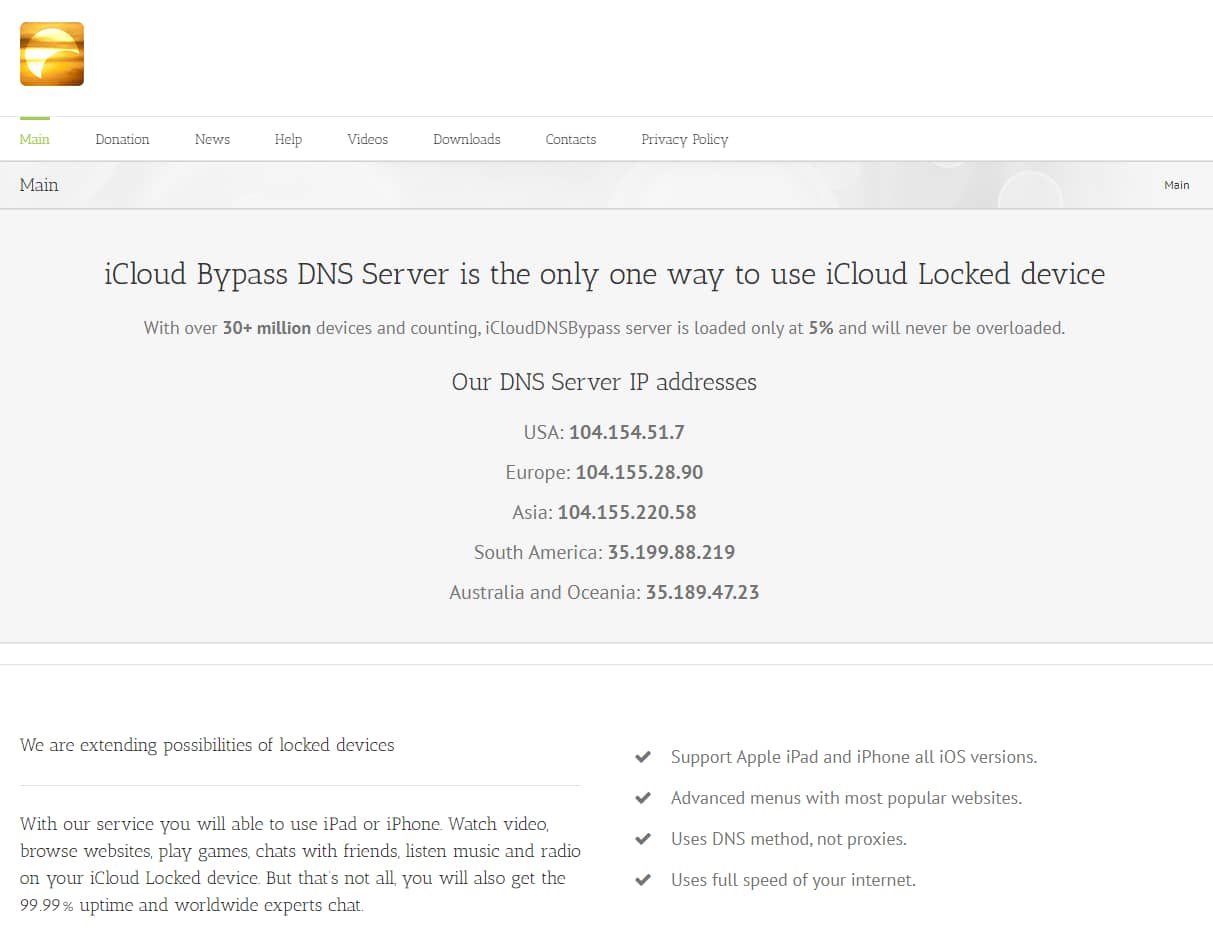The width and height of the screenshot is (1213, 937).
Task: Click checkmark icon beside iOS versions support
Action: [x=643, y=757]
